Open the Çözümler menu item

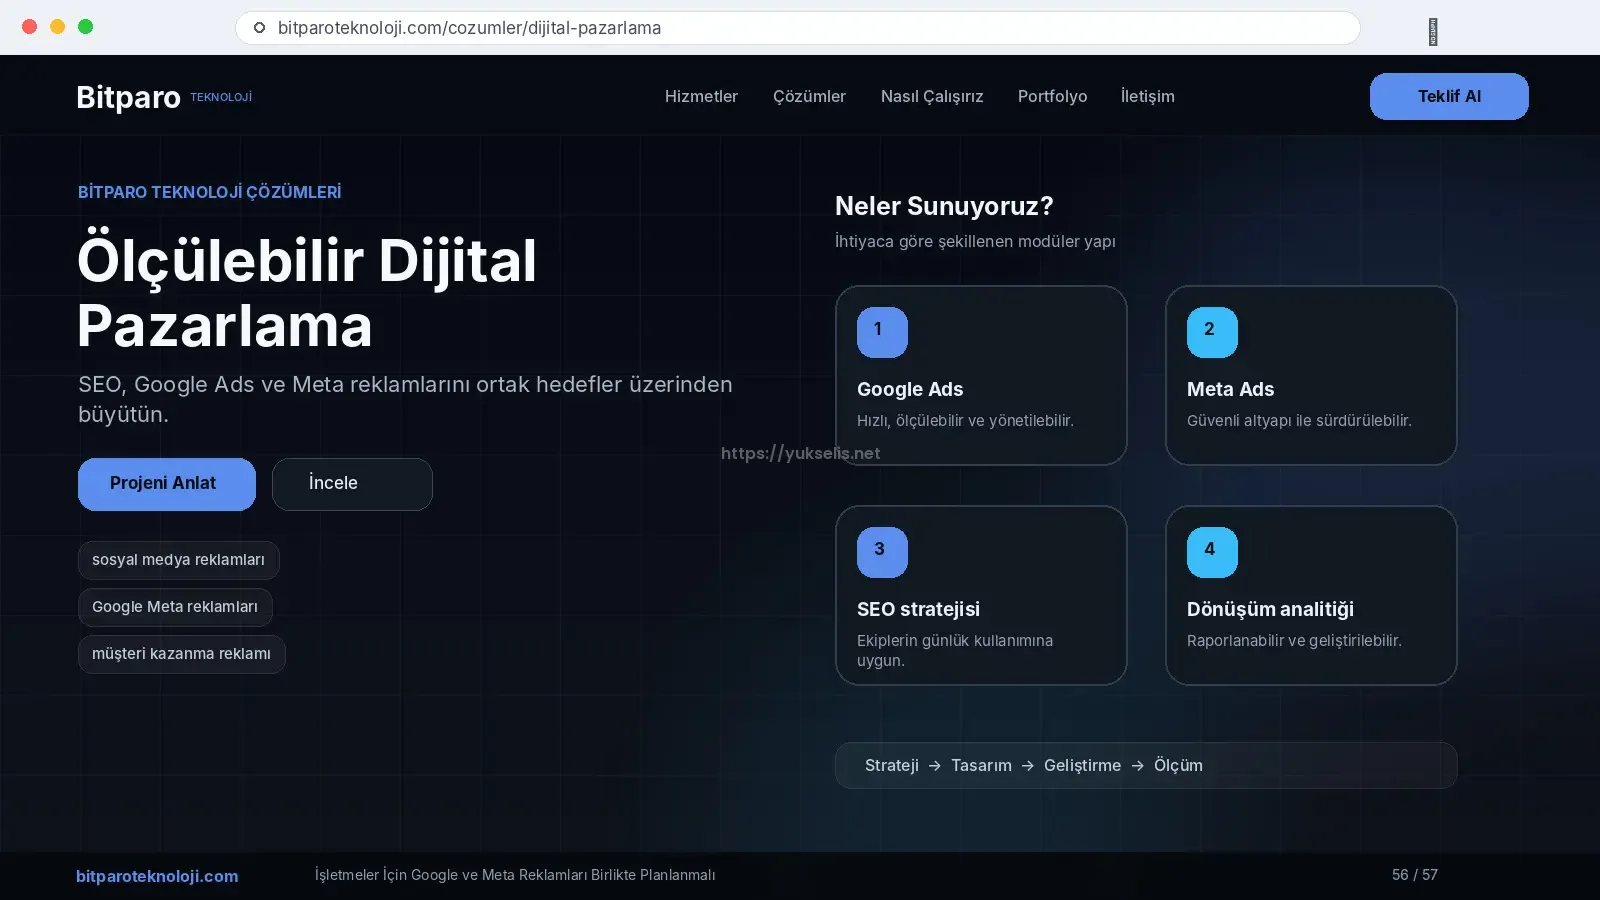pos(809,96)
